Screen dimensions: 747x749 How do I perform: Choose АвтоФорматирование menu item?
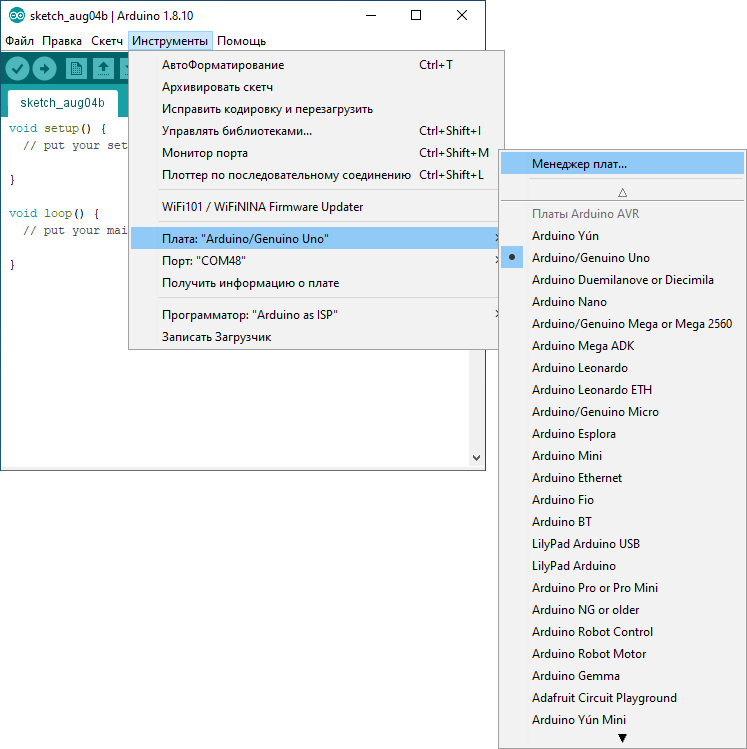[315, 65]
